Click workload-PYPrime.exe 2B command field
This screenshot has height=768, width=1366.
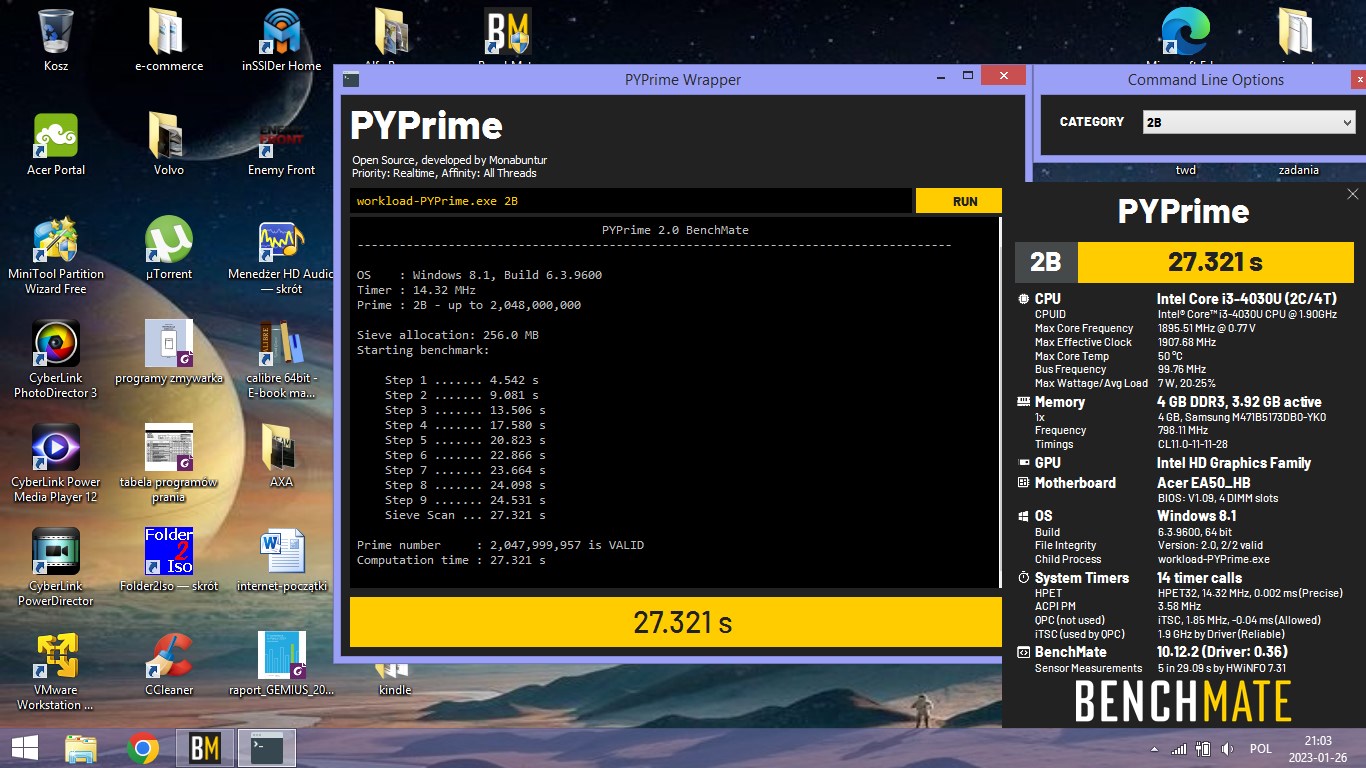631,201
